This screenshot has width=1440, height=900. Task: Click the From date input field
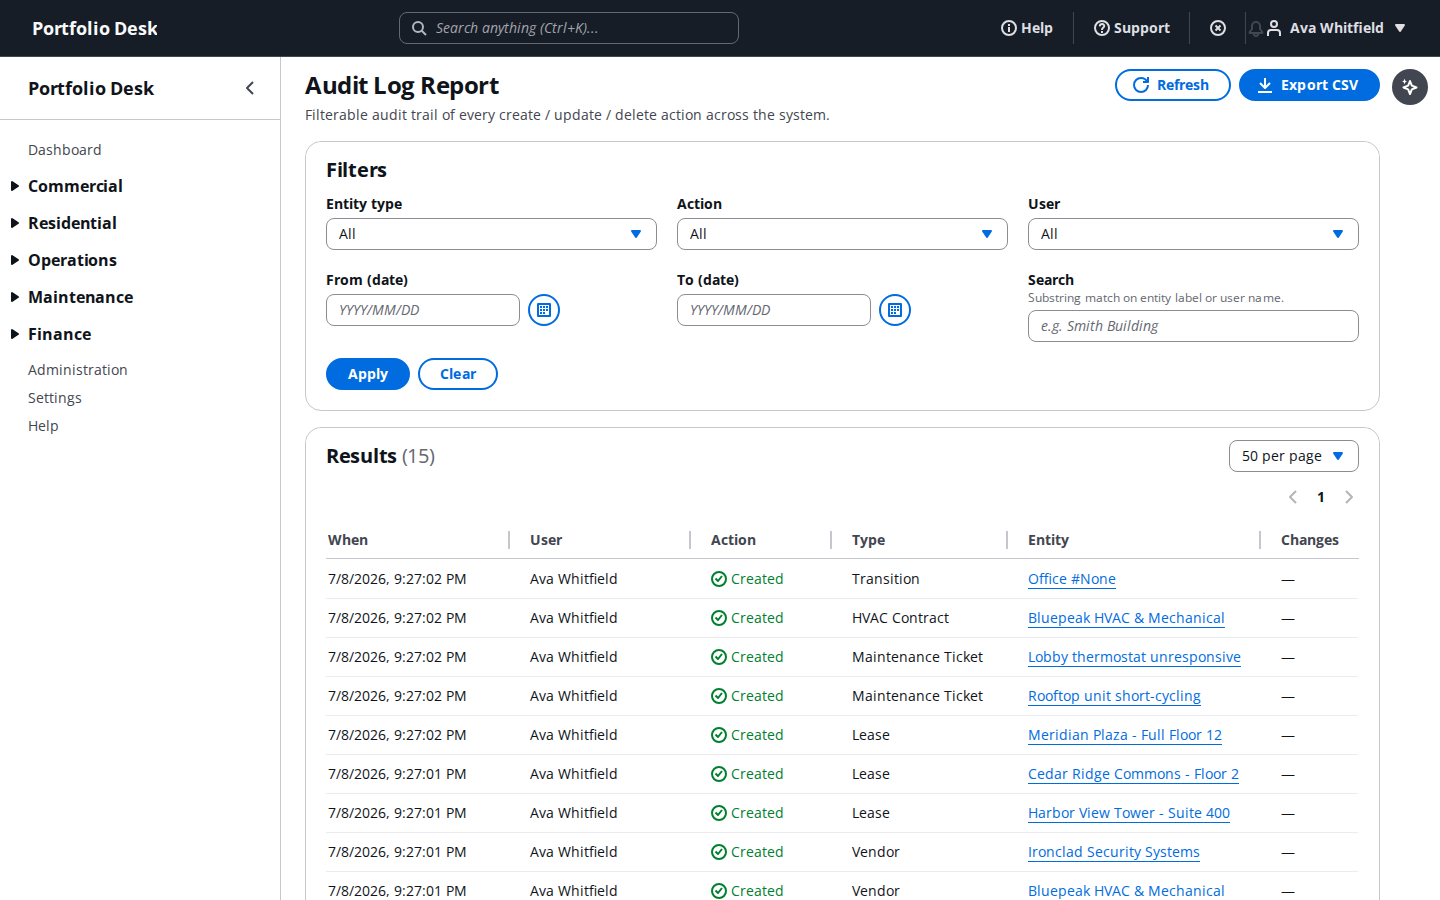tap(423, 310)
